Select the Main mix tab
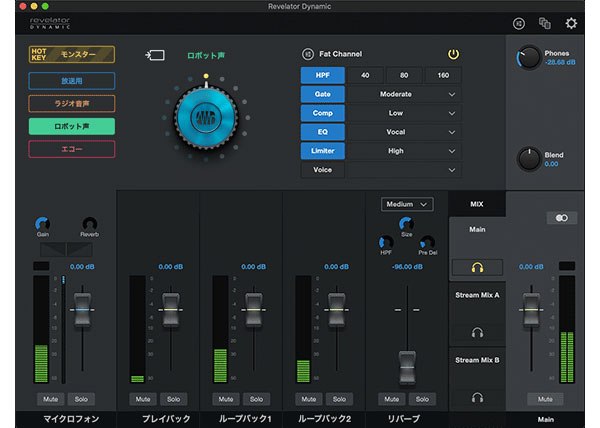The width and height of the screenshot is (600, 428). pyautogui.click(x=477, y=229)
